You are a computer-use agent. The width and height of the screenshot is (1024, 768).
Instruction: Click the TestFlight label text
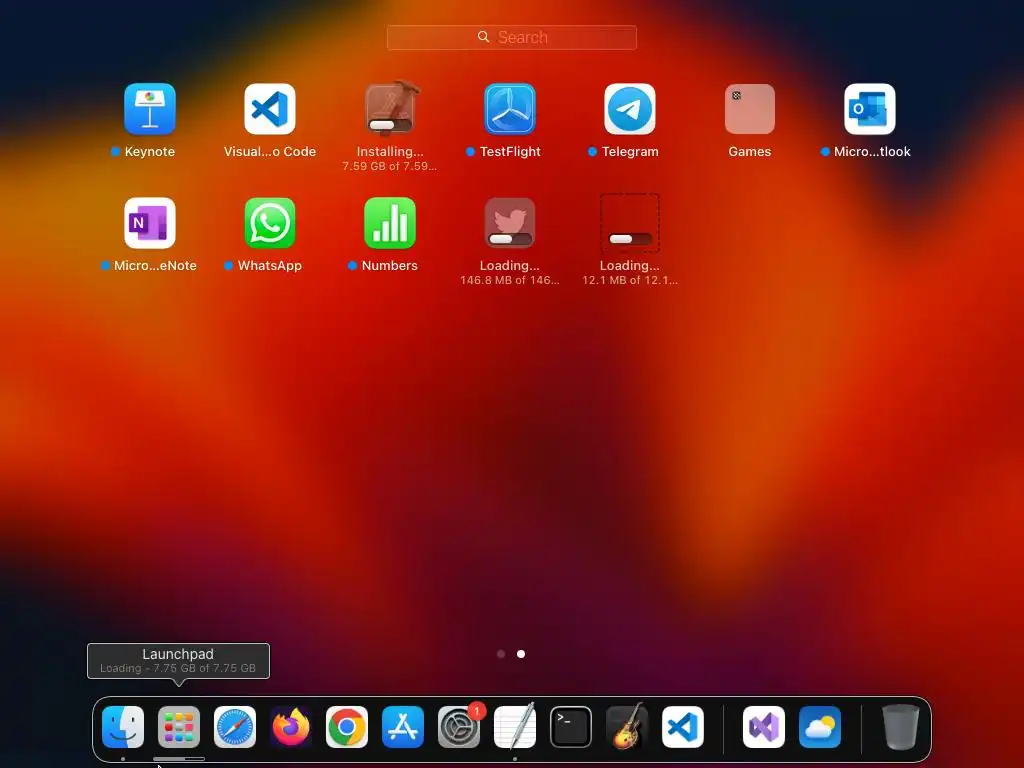coord(510,152)
